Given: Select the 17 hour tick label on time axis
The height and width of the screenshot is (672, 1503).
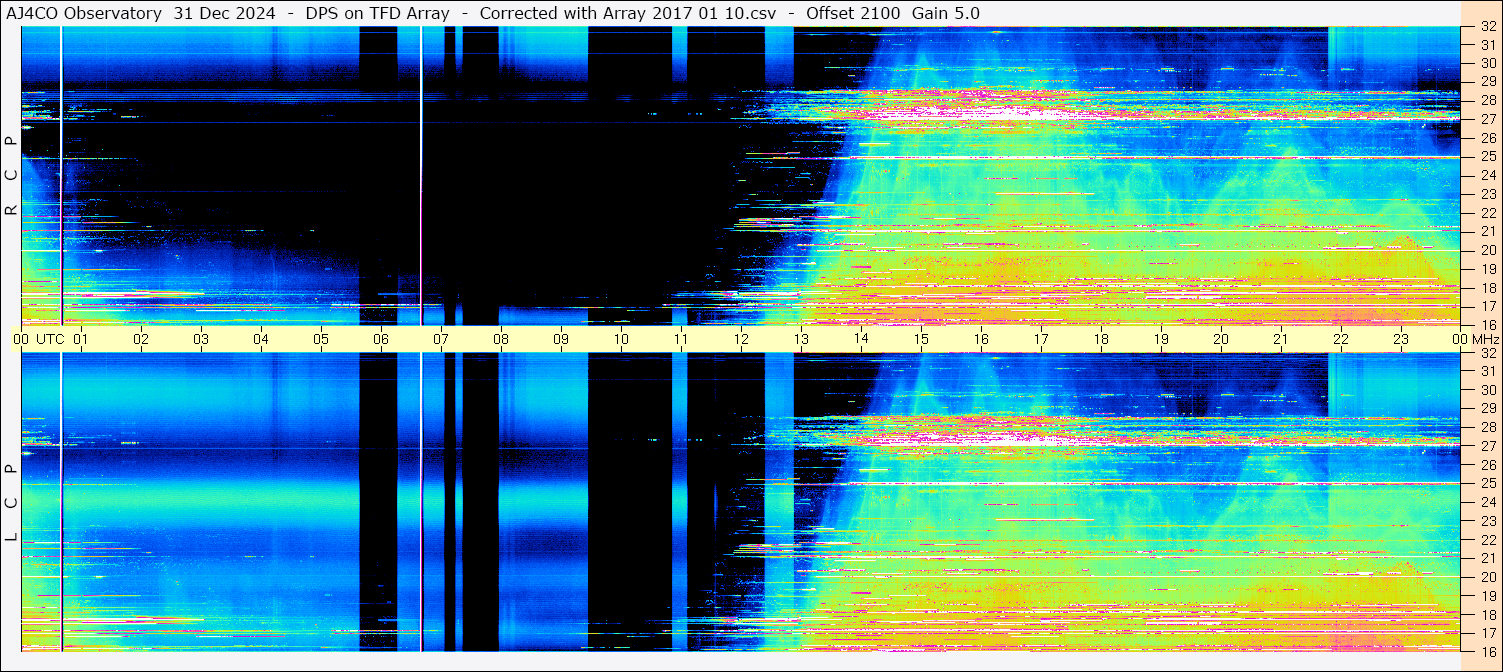Looking at the screenshot, I should pos(1041,339).
